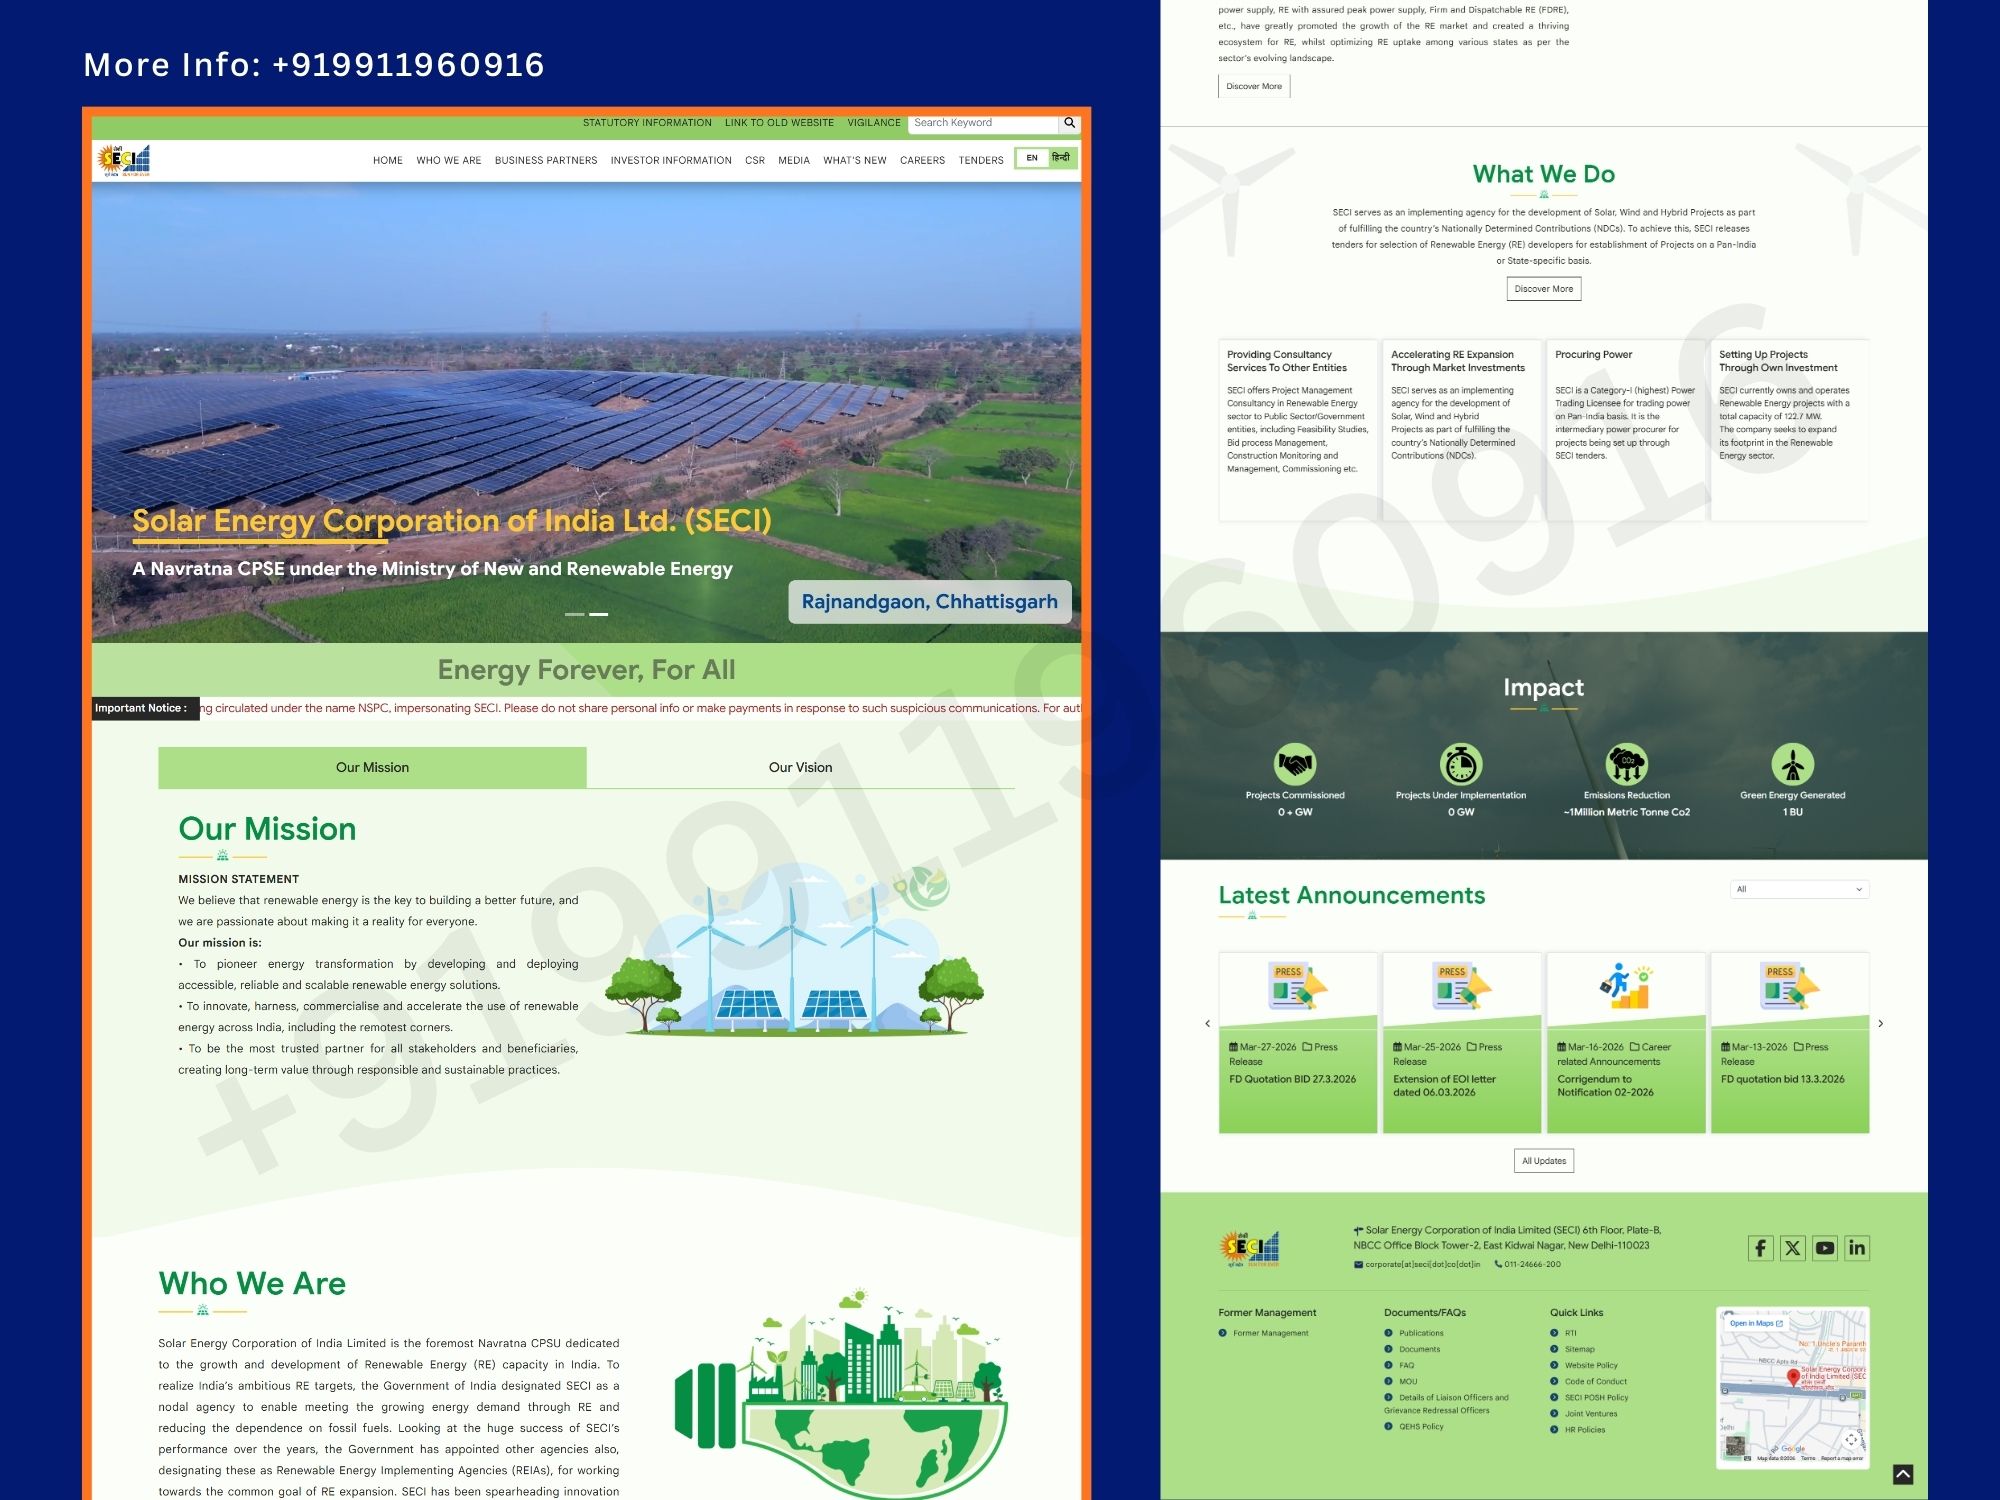Click the All Updates button
This screenshot has height=1500, width=2000.
pos(1543,1160)
